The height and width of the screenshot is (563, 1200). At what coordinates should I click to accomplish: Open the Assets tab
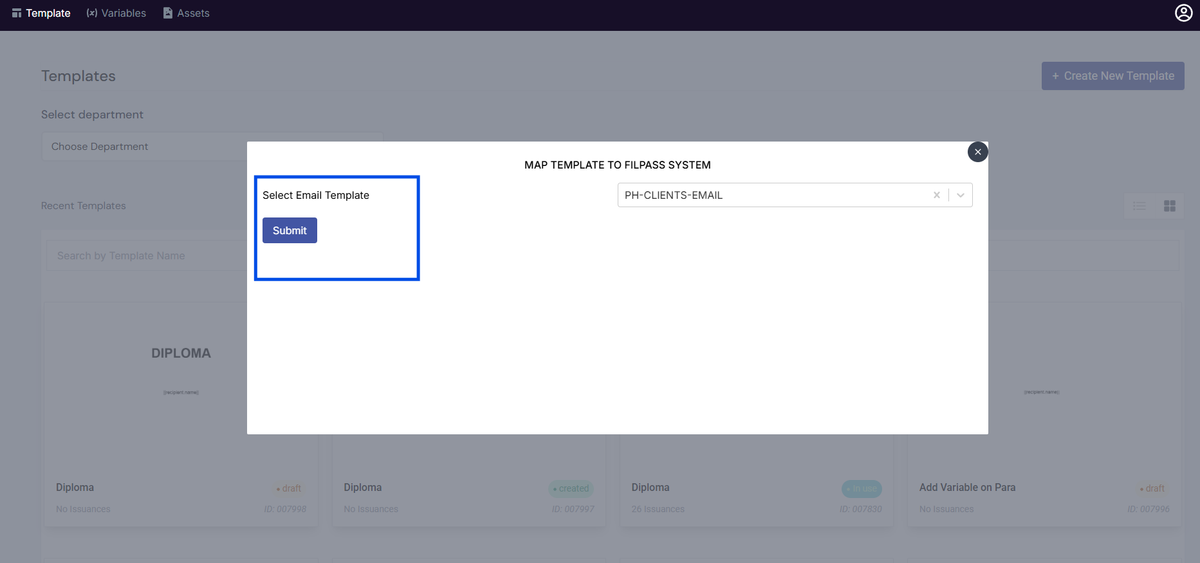[x=186, y=13]
